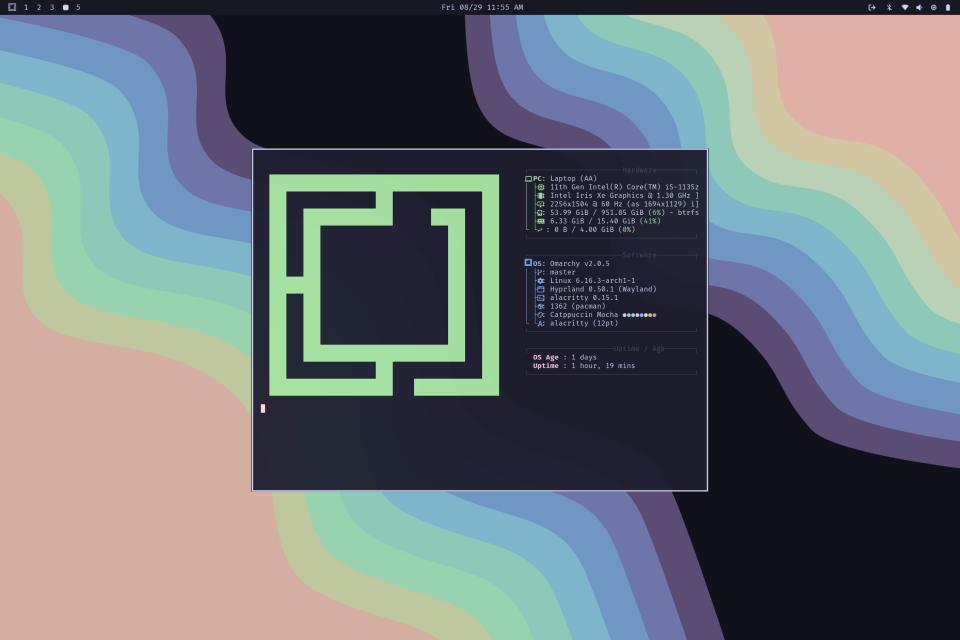Open the Wi-Fi network indicator
The image size is (960, 640).
(905, 7)
